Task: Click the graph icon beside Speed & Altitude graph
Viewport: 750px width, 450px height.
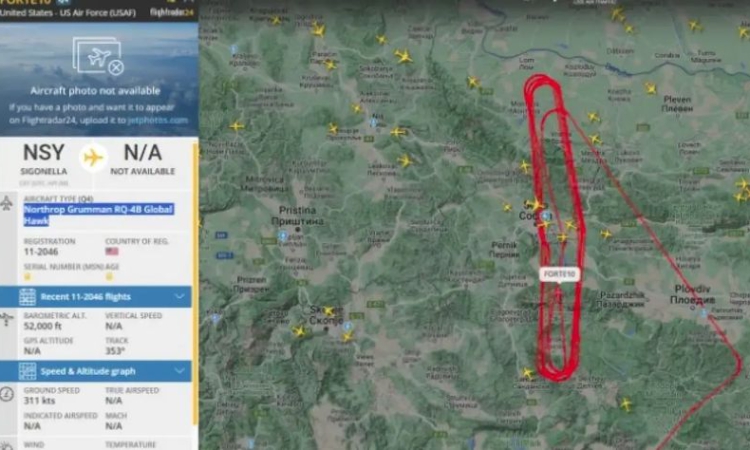Action: [27, 371]
